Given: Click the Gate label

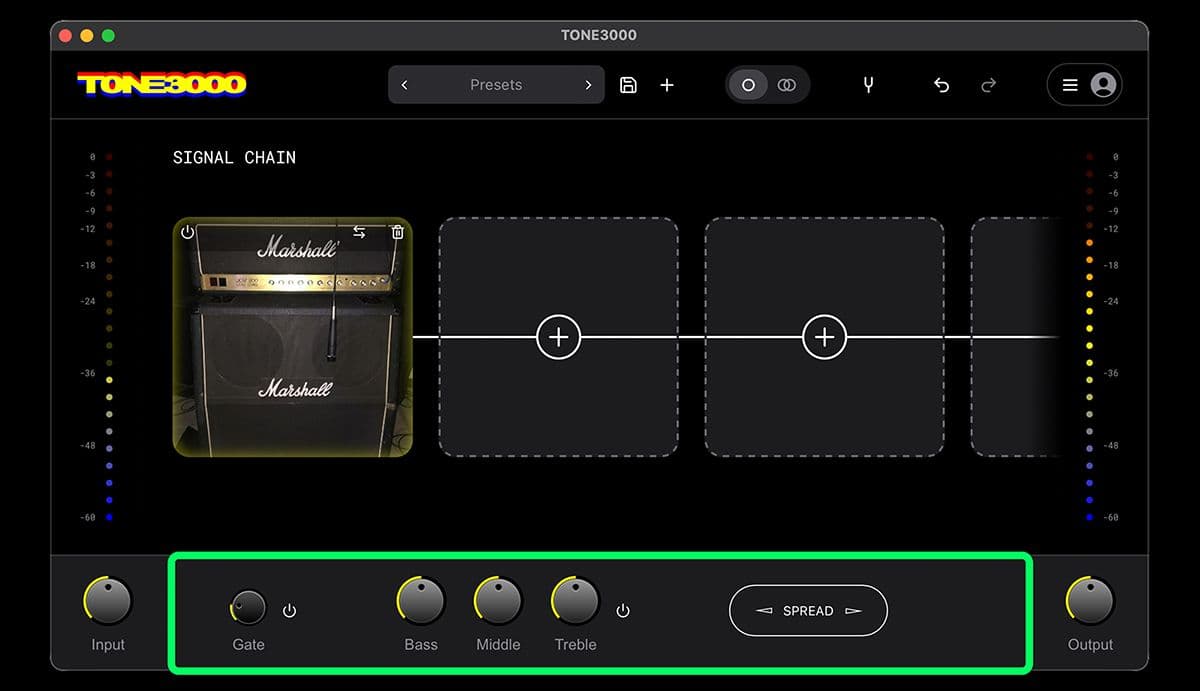Looking at the screenshot, I should pyautogui.click(x=248, y=645).
